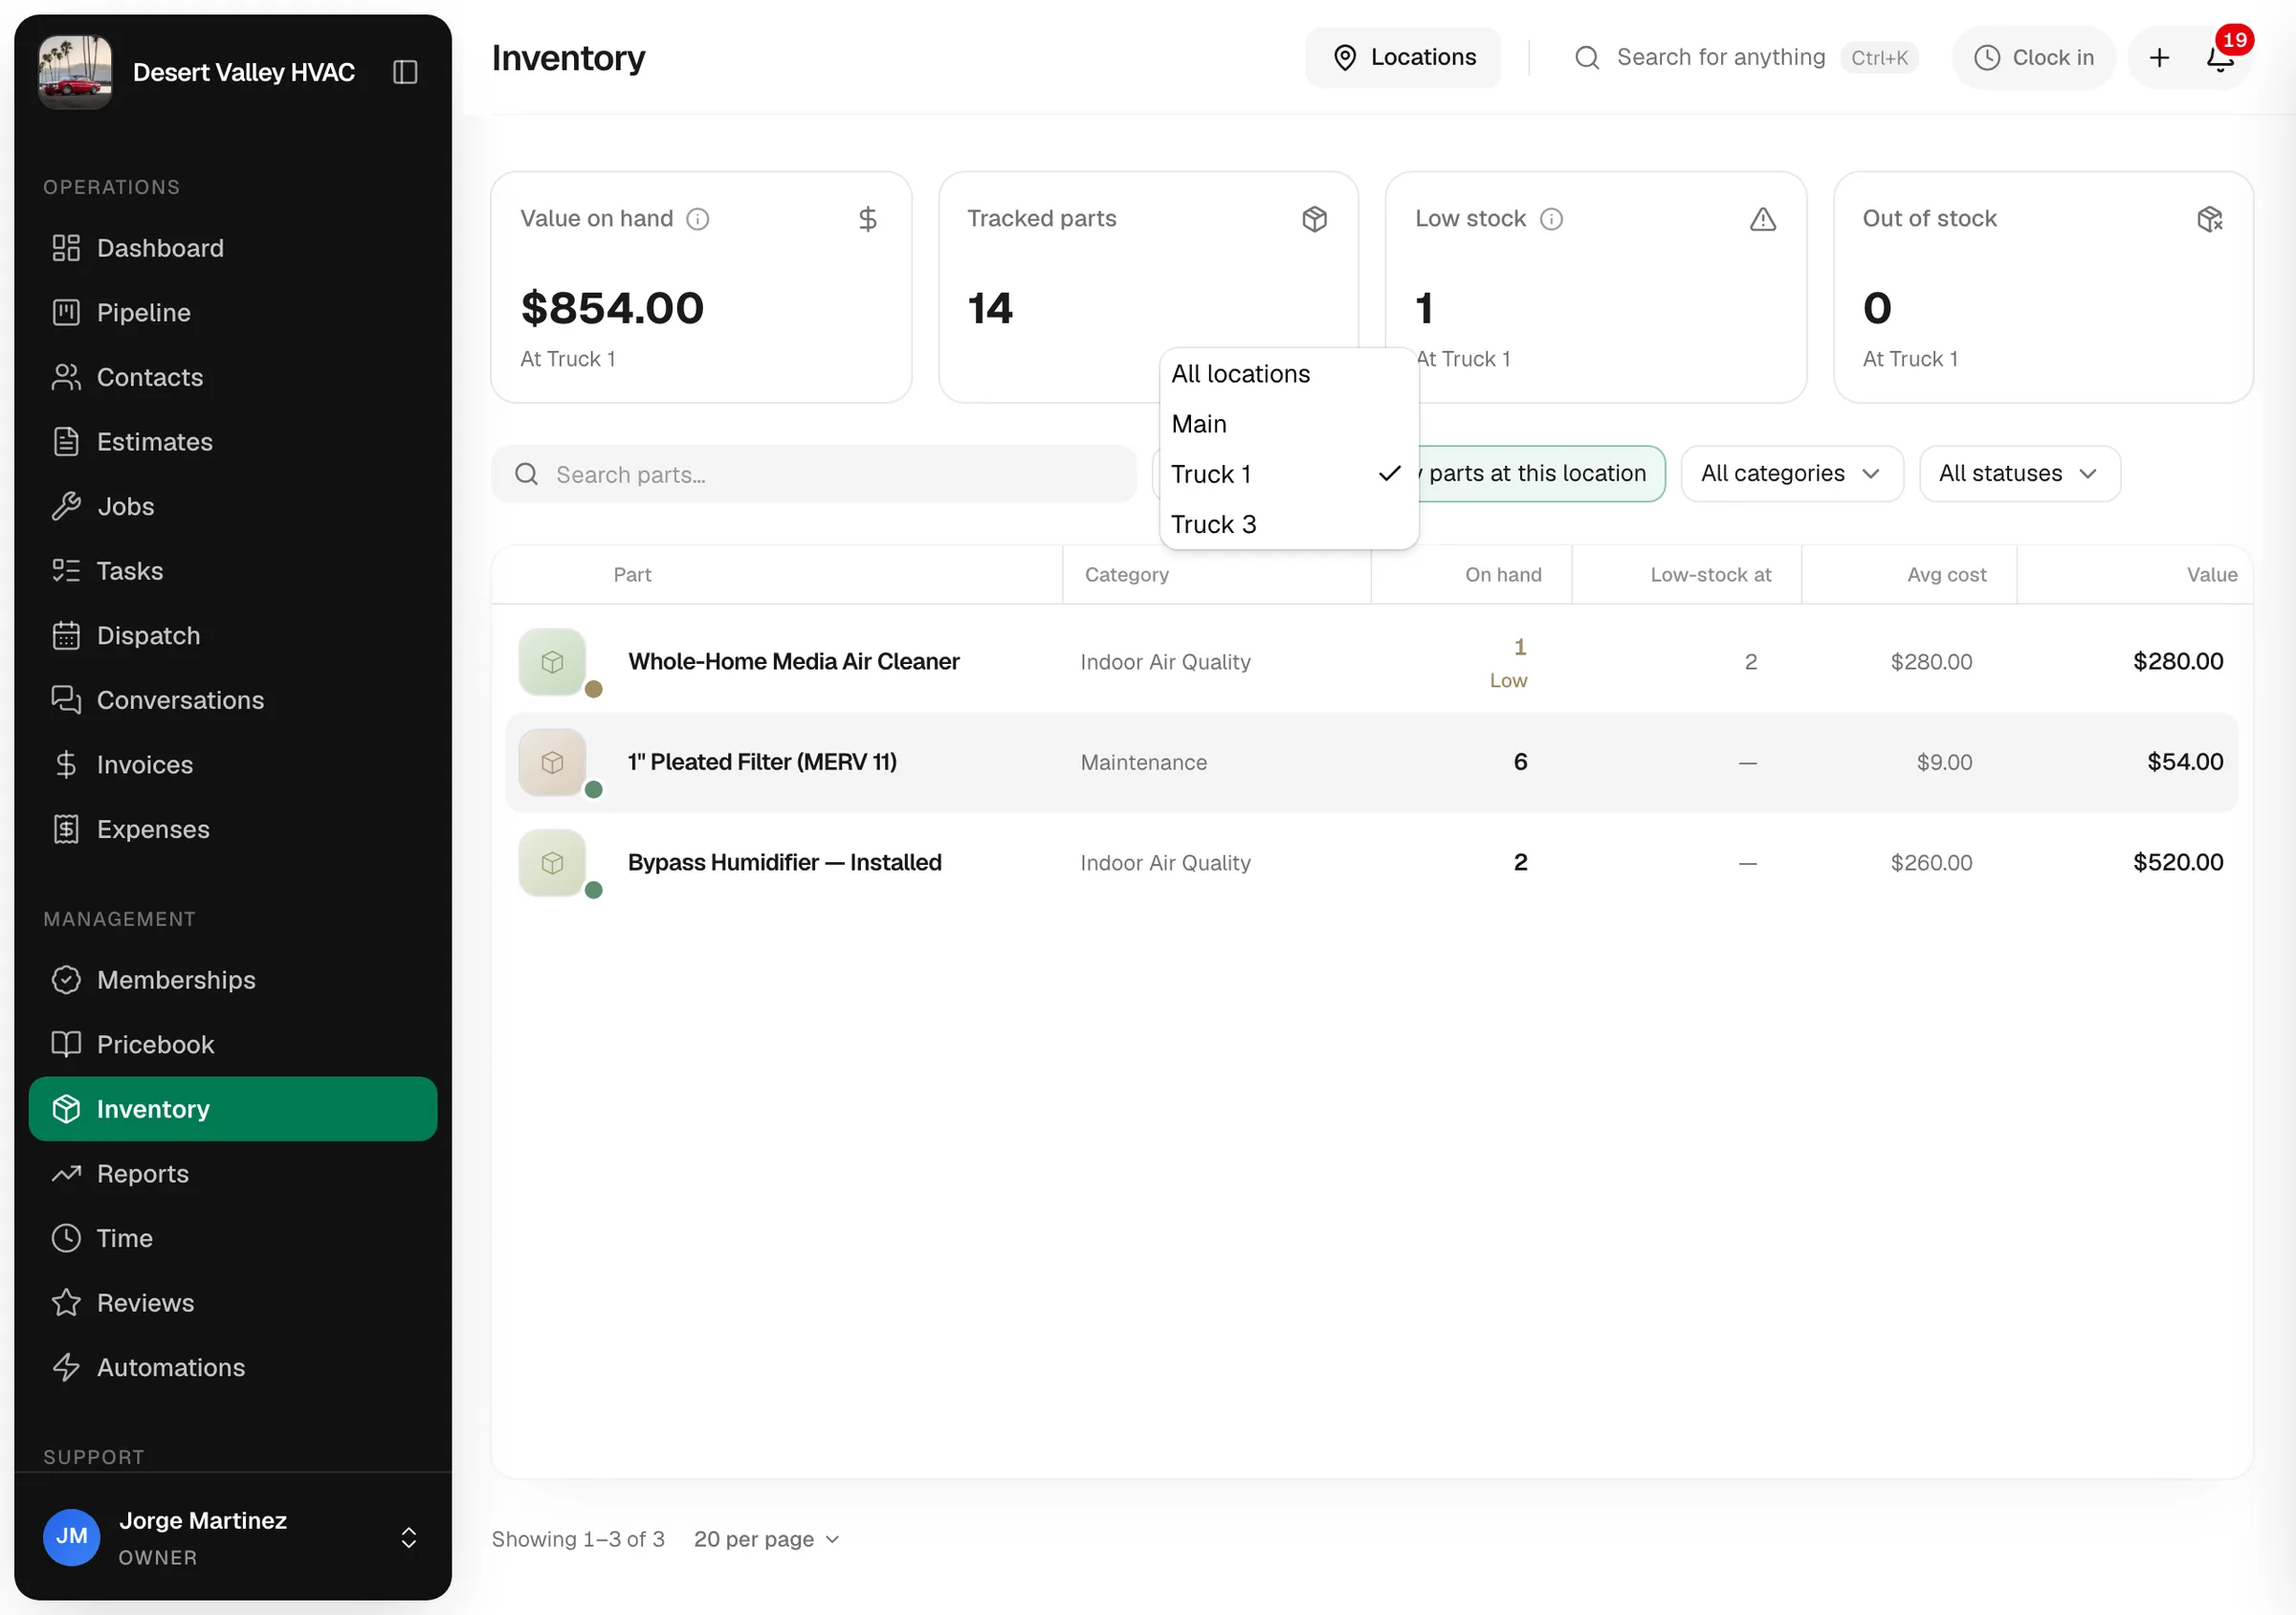The width and height of the screenshot is (2296, 1615).
Task: Expand Jorge Martinez user menu
Action: [x=233, y=1537]
